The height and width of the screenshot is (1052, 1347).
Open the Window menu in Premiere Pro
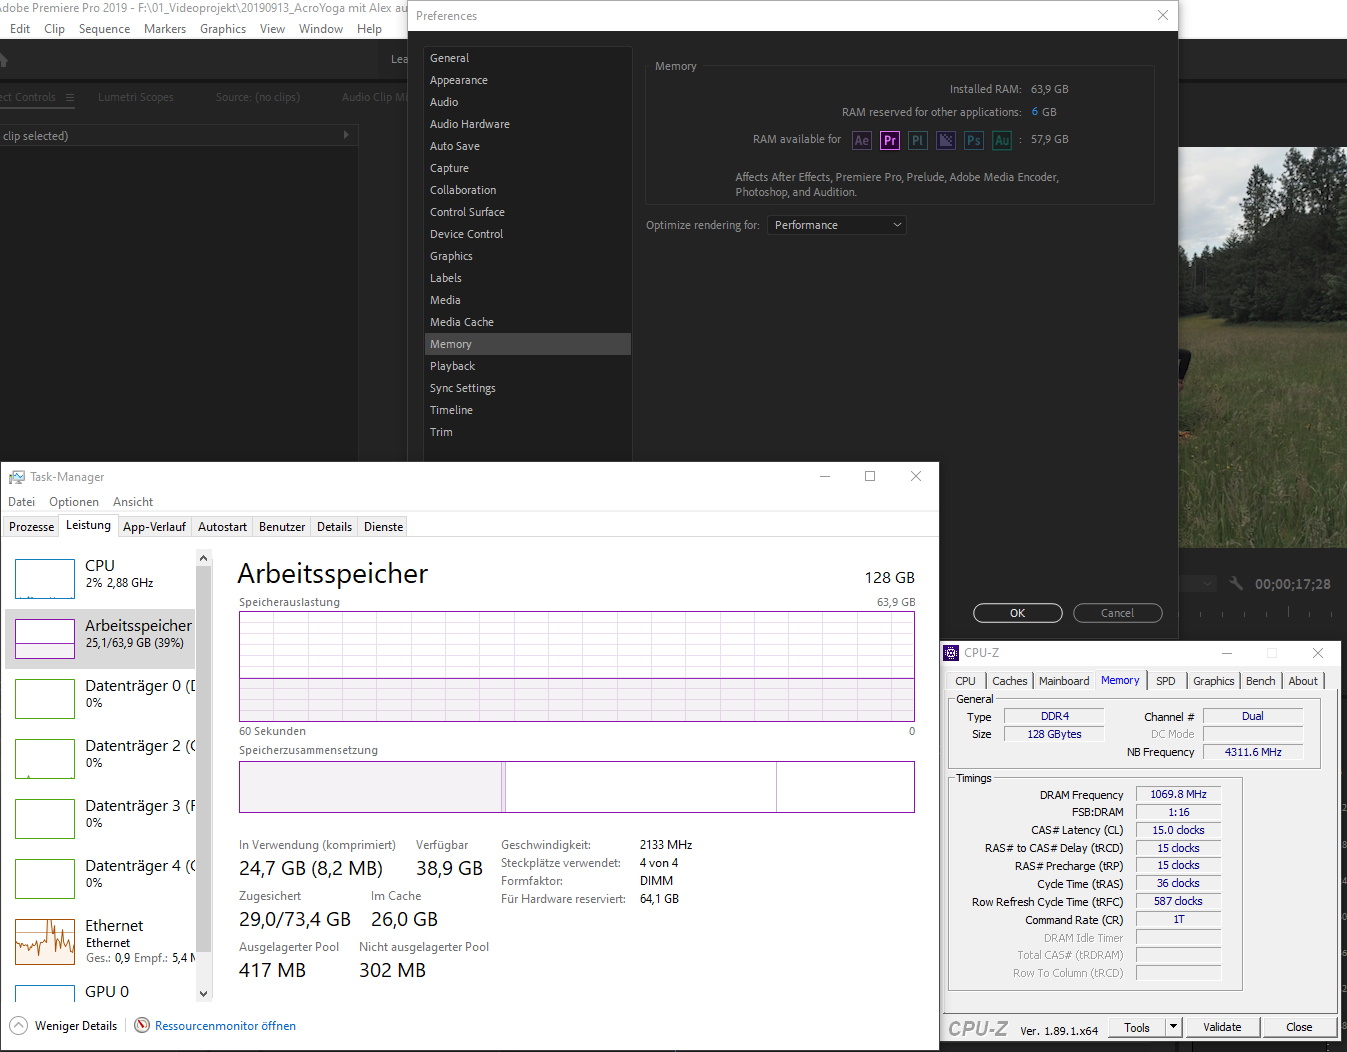(321, 29)
